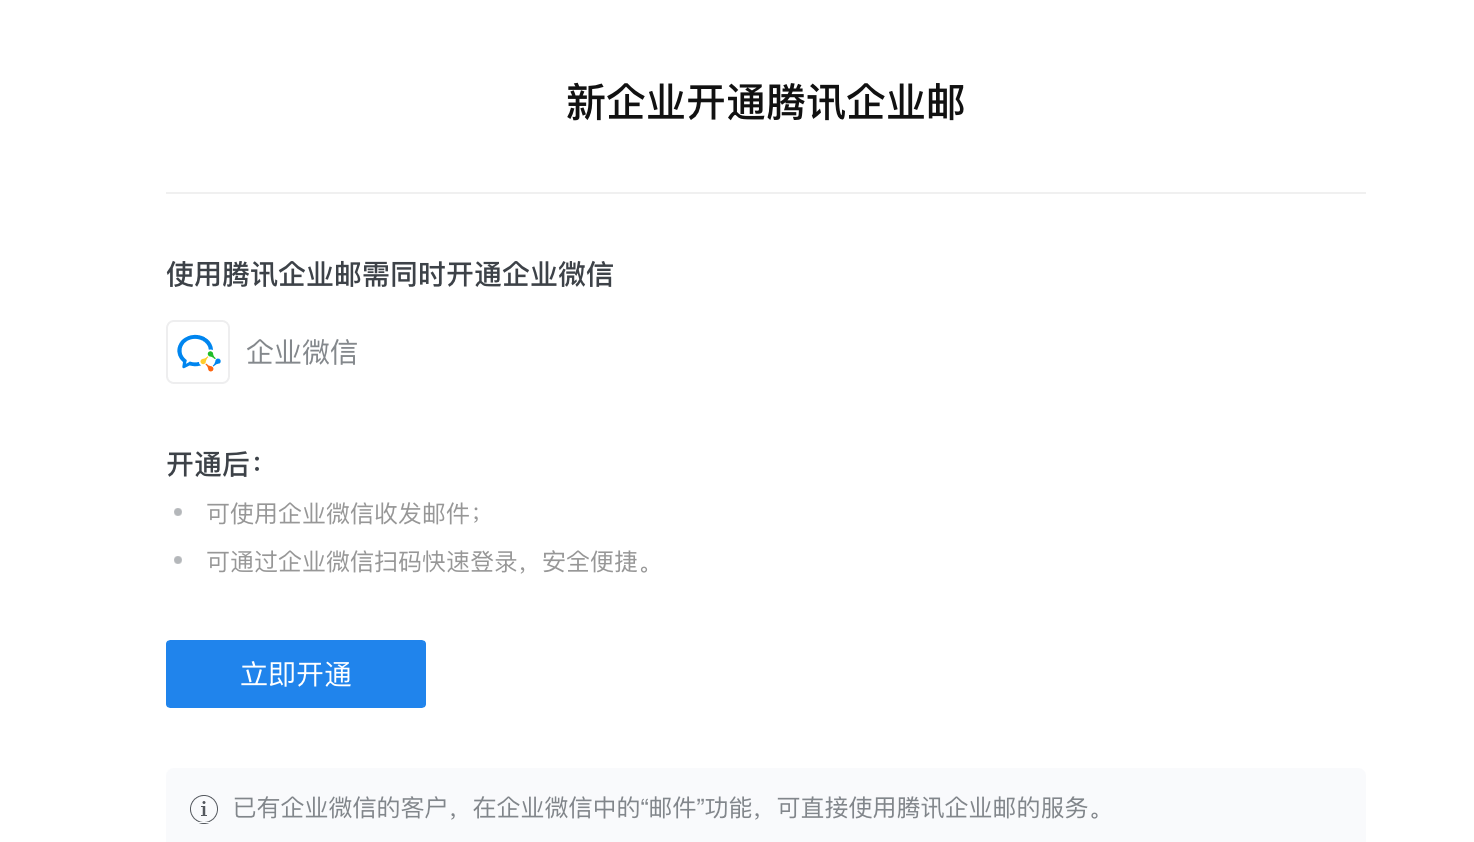Click 可直接使用腾讯企业邮的服务 in the notice
Viewport: 1474px width, 842px height.
pyautogui.click(x=933, y=808)
